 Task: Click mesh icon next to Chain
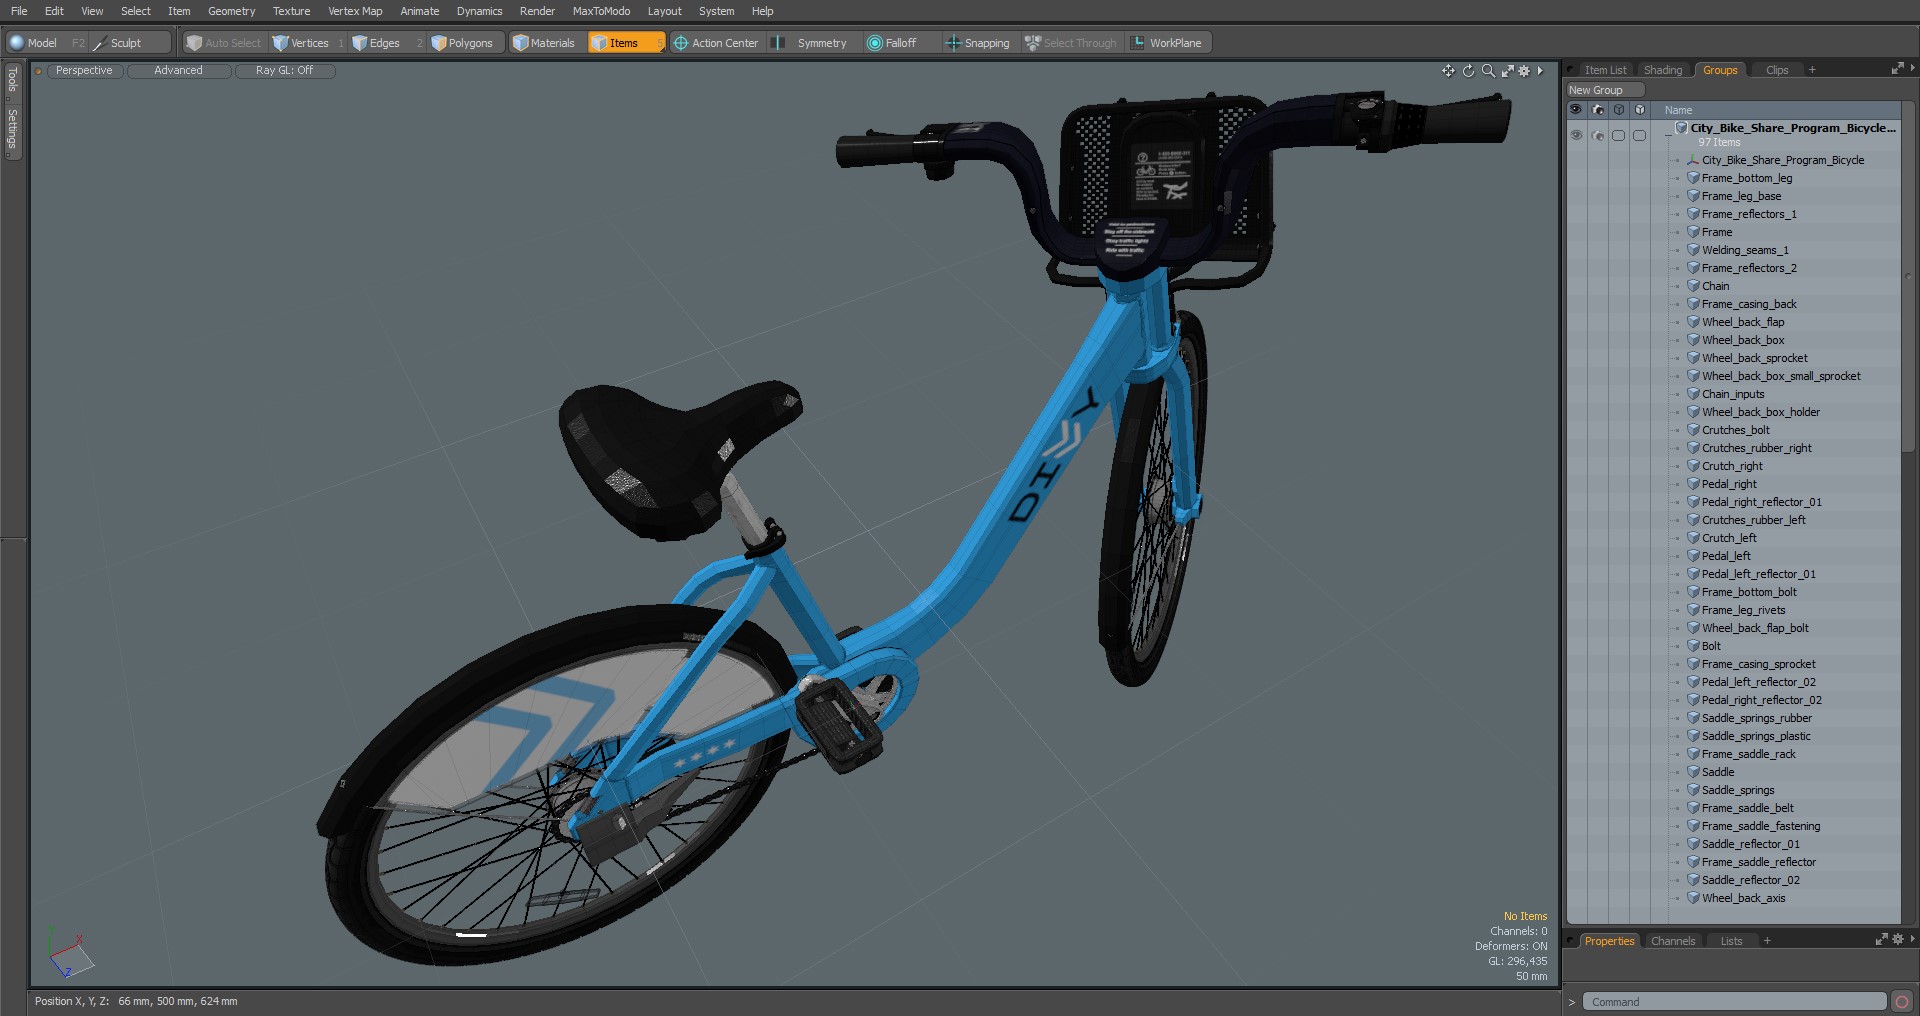tap(1693, 286)
